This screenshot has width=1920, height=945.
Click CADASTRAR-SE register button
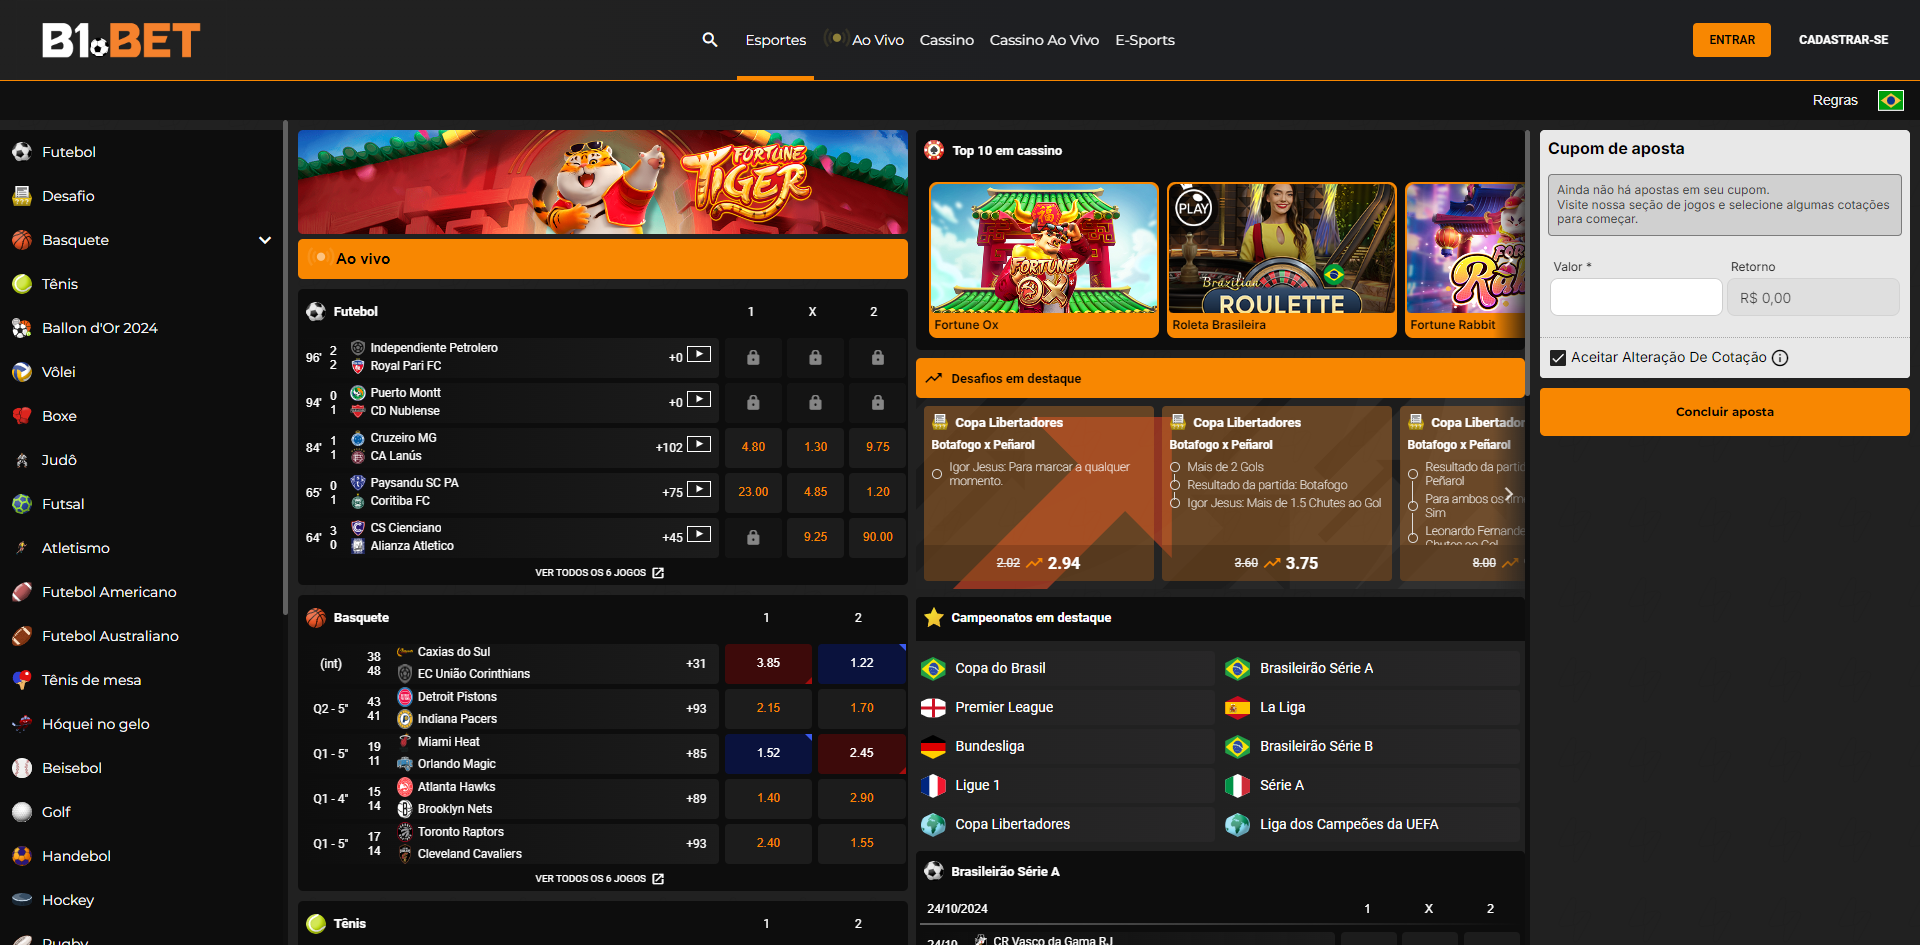[x=1843, y=40]
